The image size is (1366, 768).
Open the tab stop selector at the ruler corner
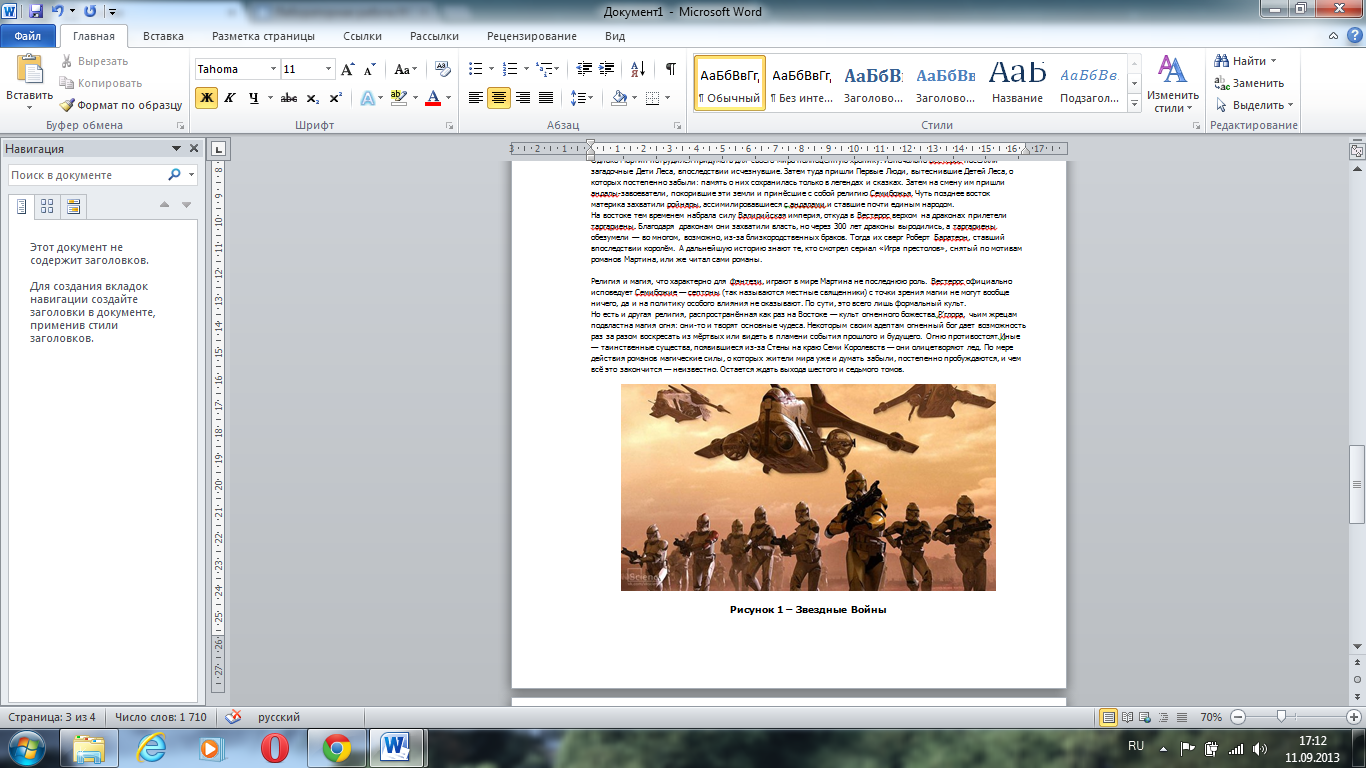pyautogui.click(x=220, y=149)
